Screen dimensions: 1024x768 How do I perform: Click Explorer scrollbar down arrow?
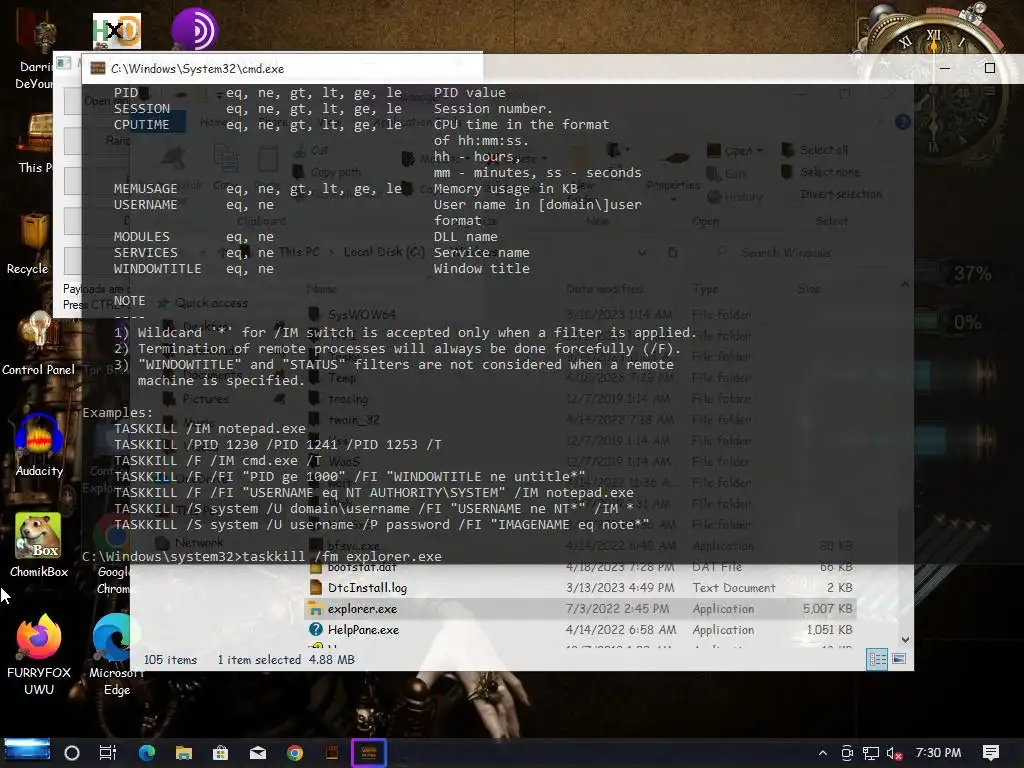(x=905, y=640)
